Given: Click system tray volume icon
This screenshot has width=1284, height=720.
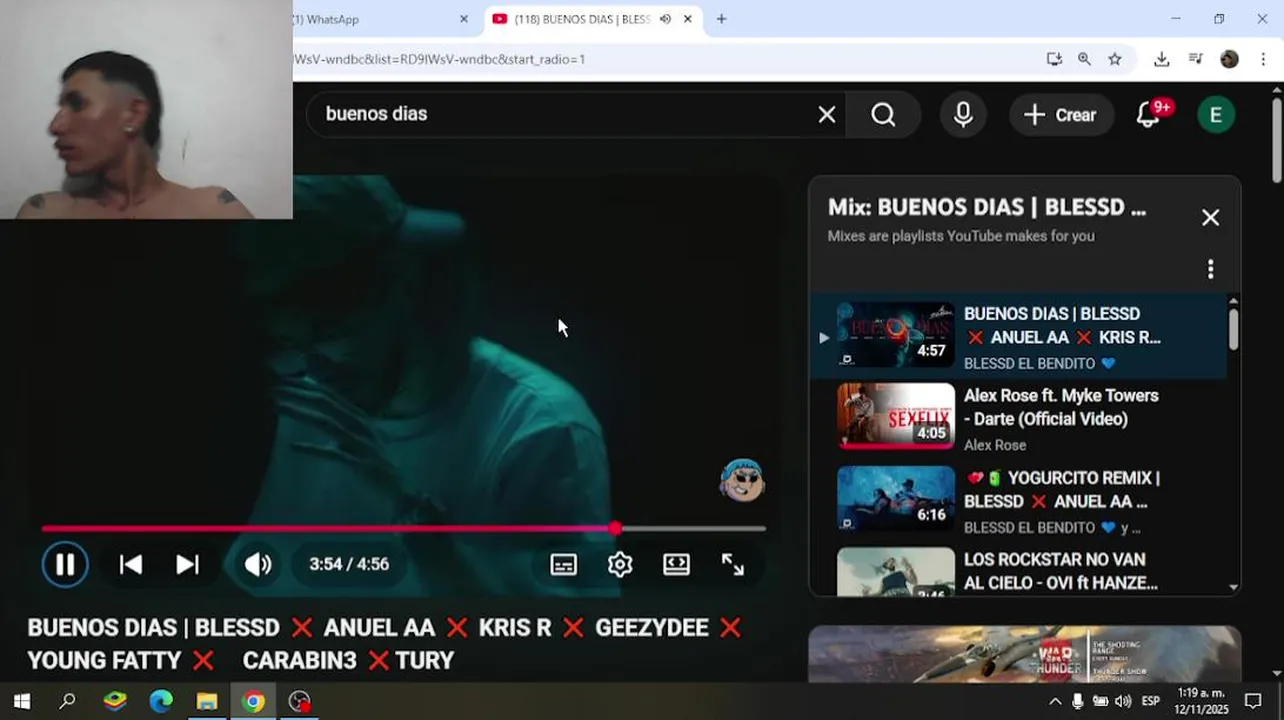Looking at the screenshot, I should click(x=1123, y=701).
